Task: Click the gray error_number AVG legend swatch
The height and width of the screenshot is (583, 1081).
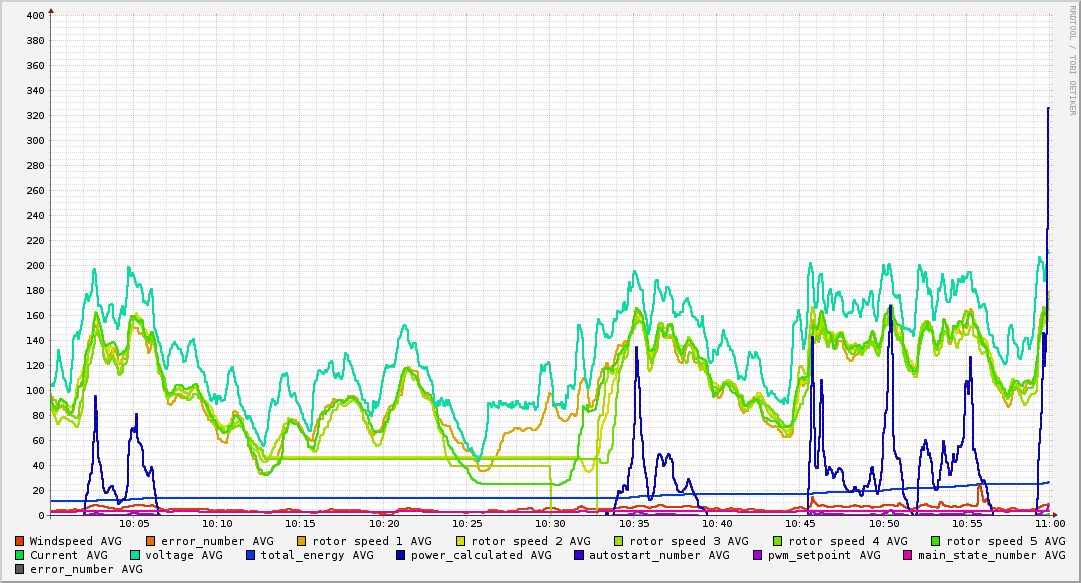Action: [x=20, y=569]
